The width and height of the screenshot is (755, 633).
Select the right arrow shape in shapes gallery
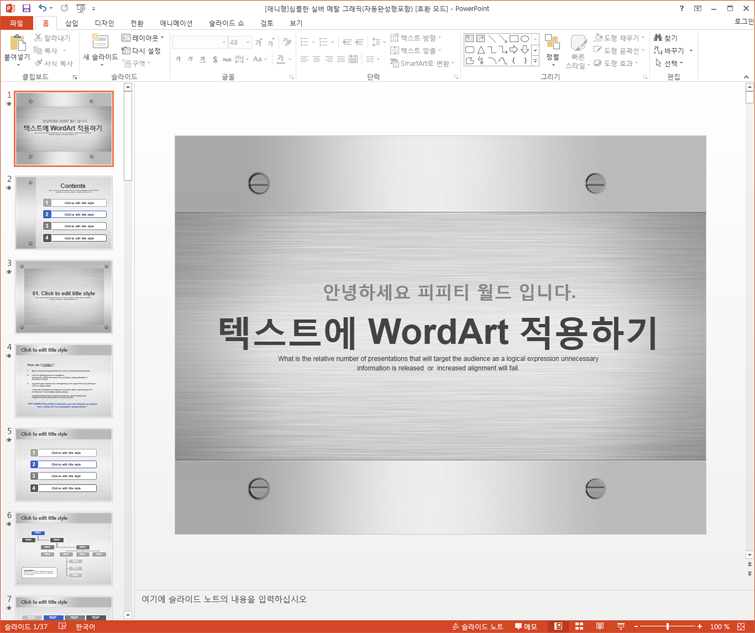[x=514, y=50]
